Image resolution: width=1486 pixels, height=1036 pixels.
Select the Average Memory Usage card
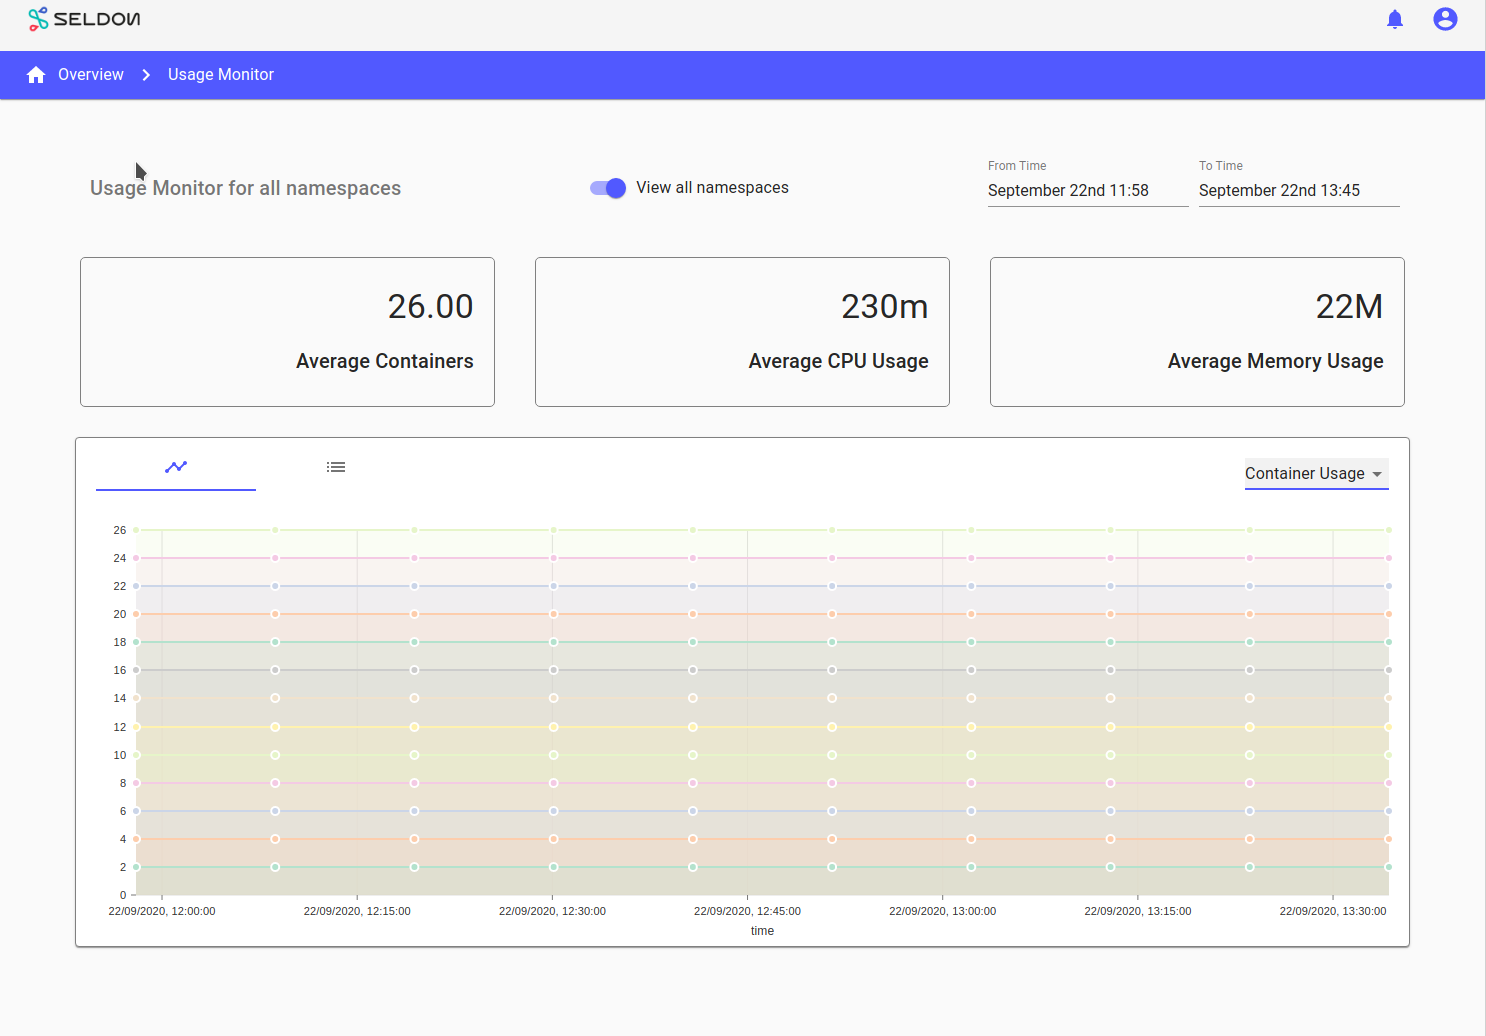tap(1197, 332)
